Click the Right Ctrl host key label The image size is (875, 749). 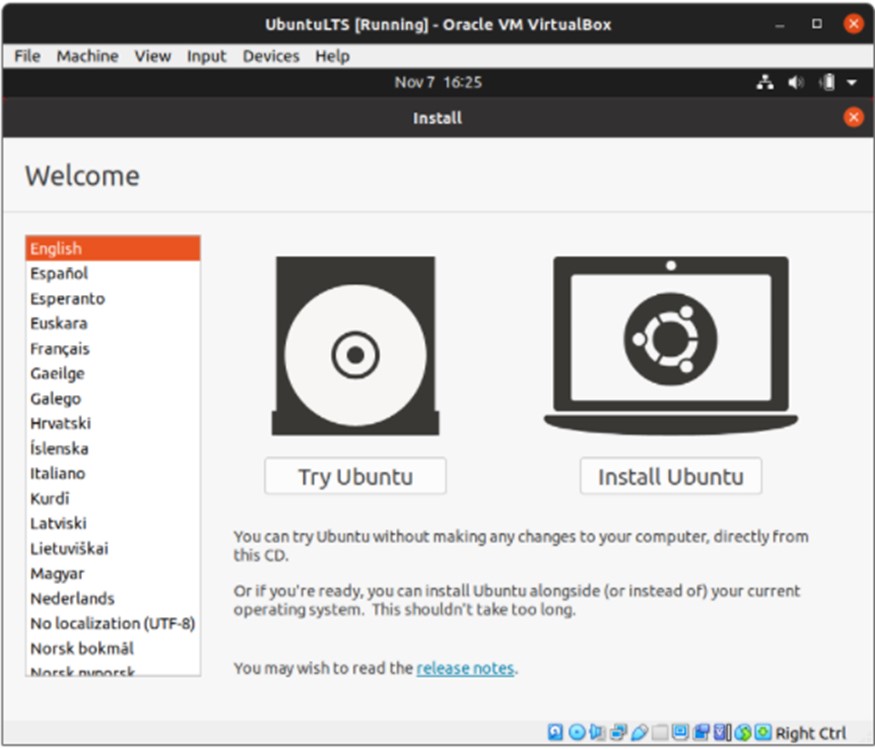click(810, 732)
